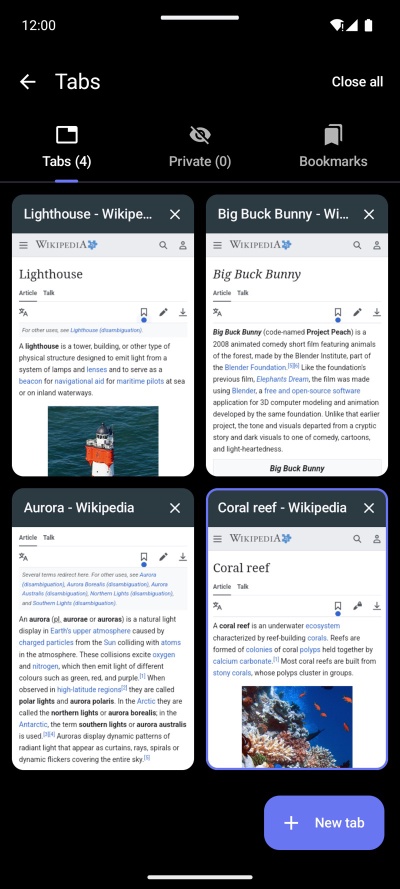The height and width of the screenshot is (889, 400).
Task: Tap the bookmark icon in the Big Buck Bunny preview
Action: (x=338, y=314)
